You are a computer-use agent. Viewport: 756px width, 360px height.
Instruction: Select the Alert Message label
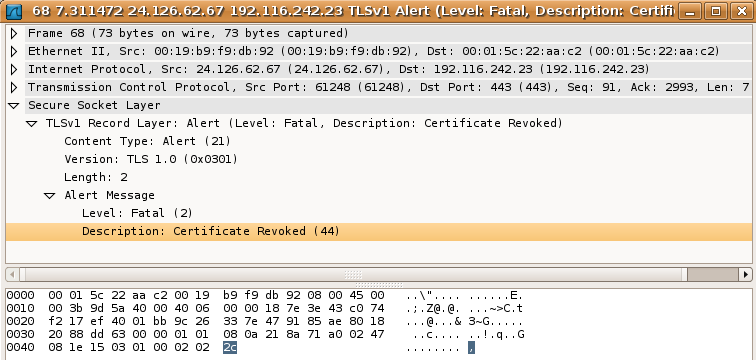(x=109, y=195)
